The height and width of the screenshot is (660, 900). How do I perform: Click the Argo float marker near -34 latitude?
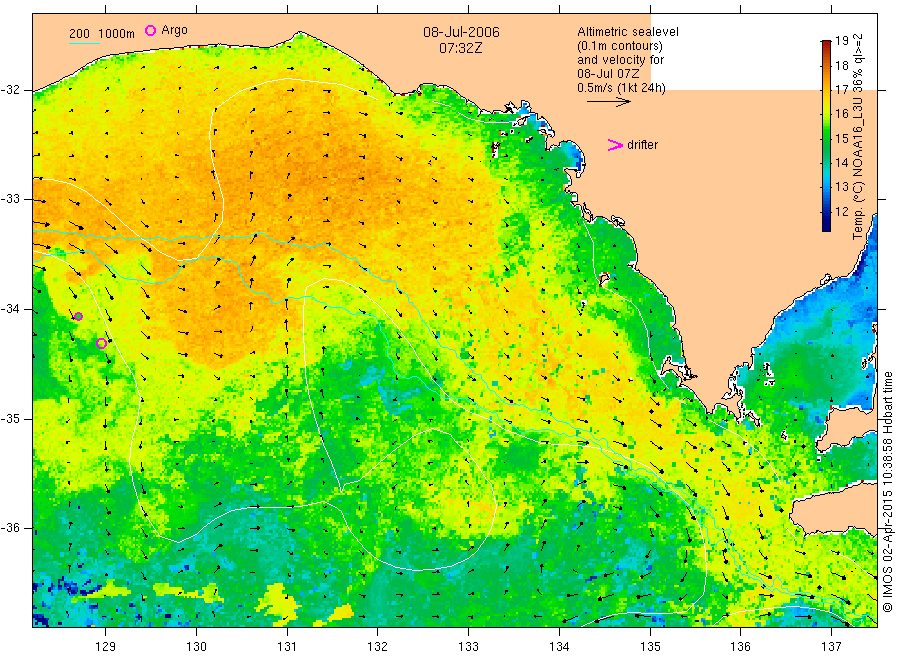(x=79, y=316)
